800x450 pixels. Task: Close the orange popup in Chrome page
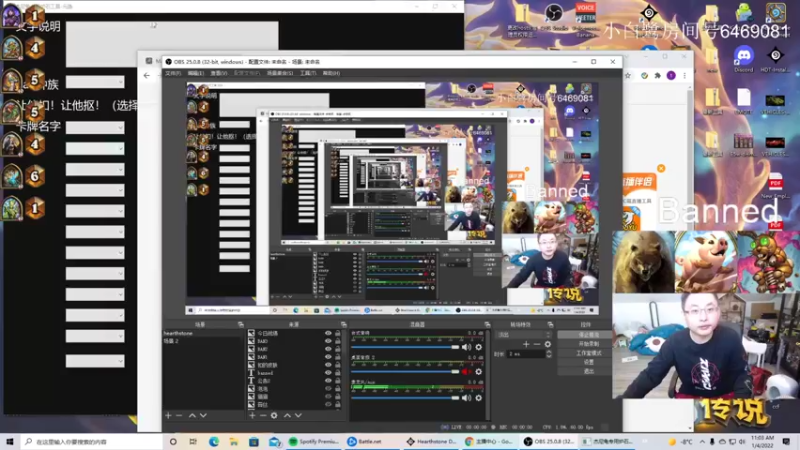(661, 168)
